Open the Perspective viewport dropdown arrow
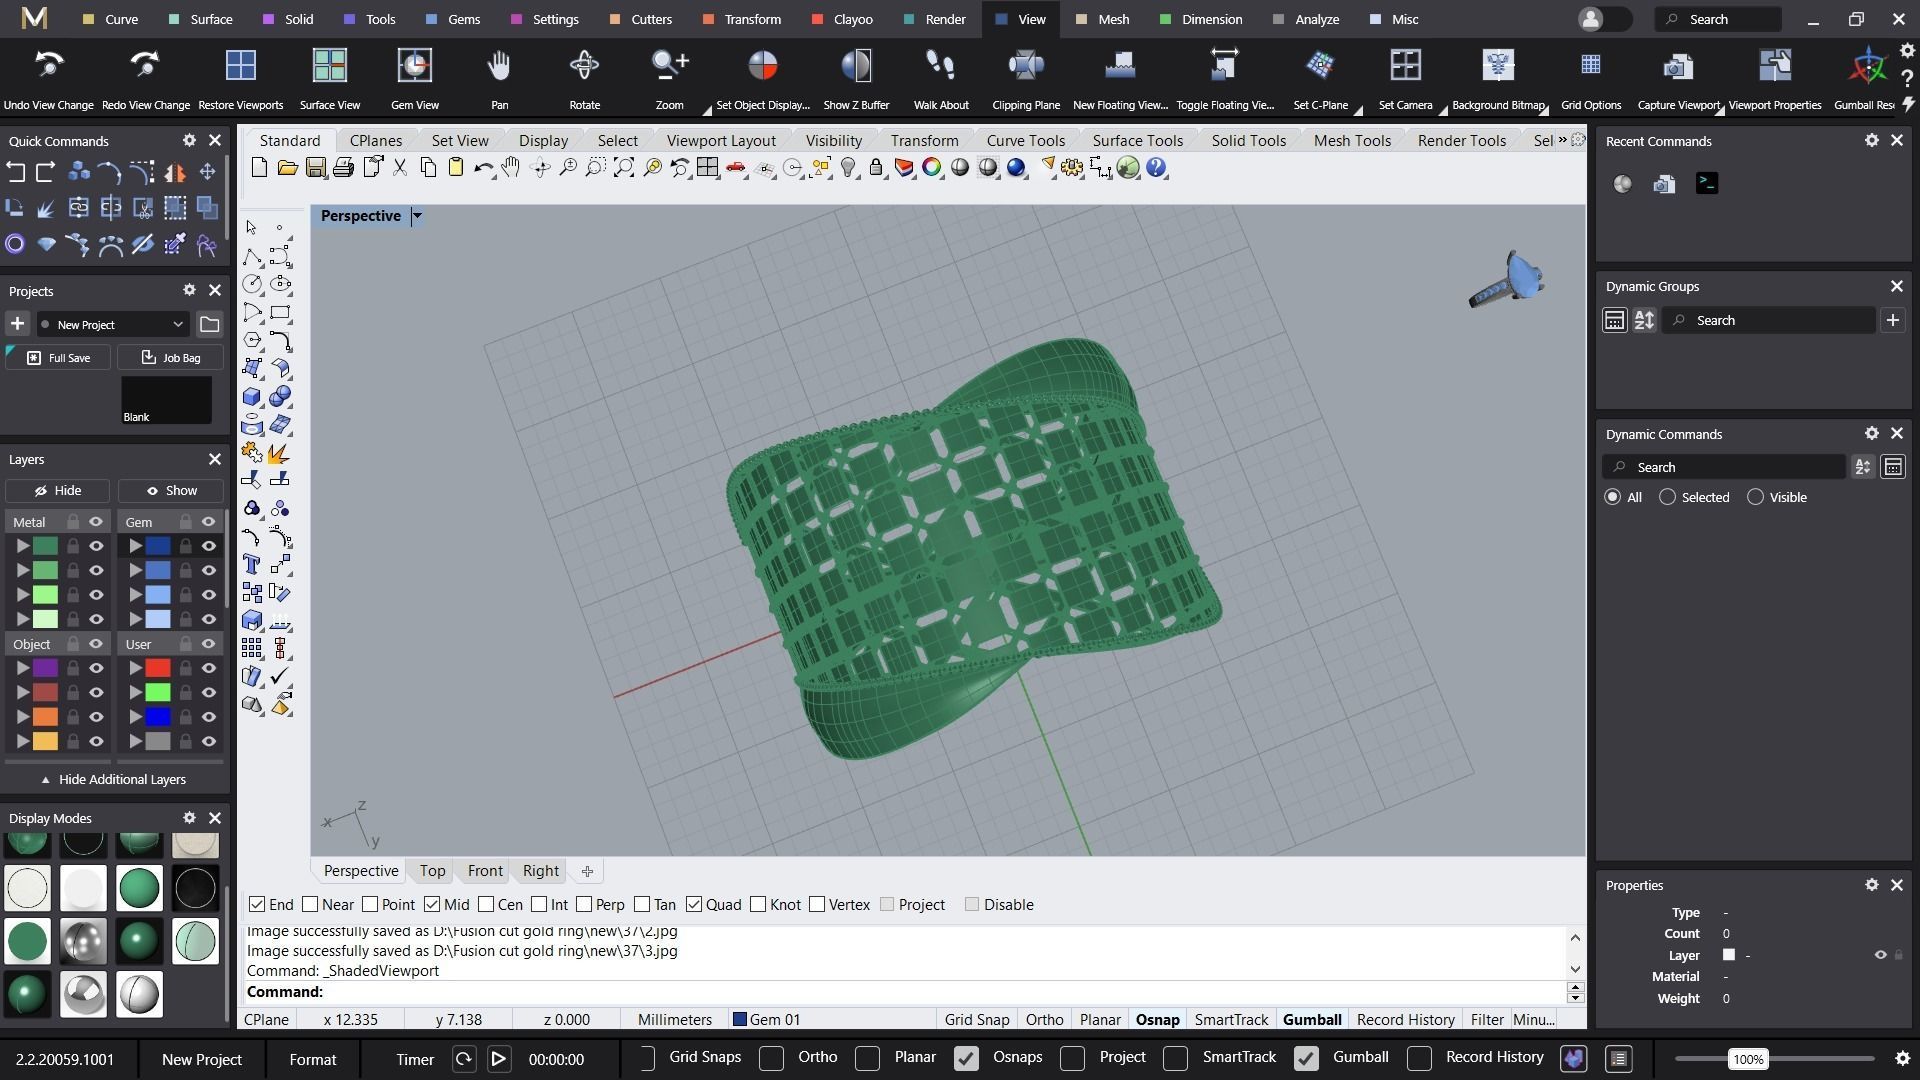Image resolution: width=1920 pixels, height=1080 pixels. (417, 216)
